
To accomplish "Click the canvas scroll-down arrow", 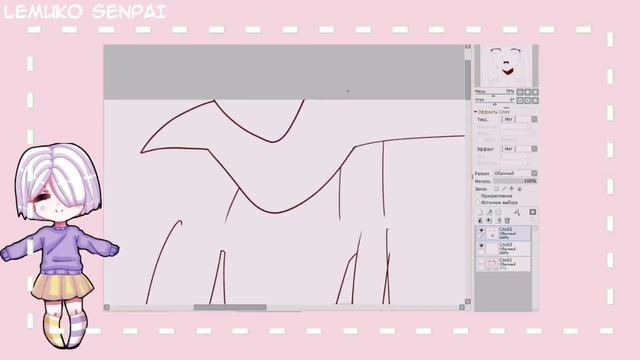I will coord(468,302).
